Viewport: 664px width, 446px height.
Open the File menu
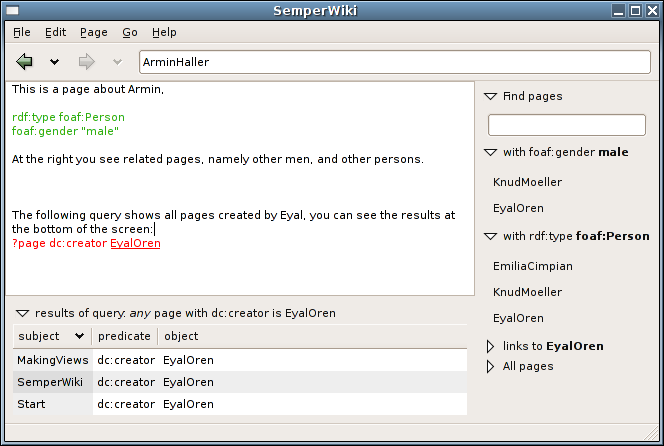coord(22,32)
